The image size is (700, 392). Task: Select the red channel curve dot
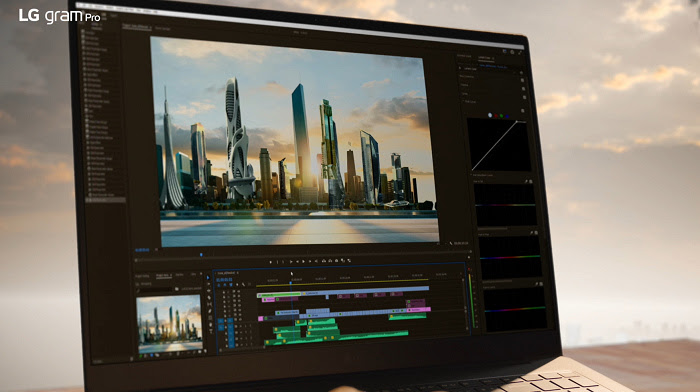click(496, 116)
